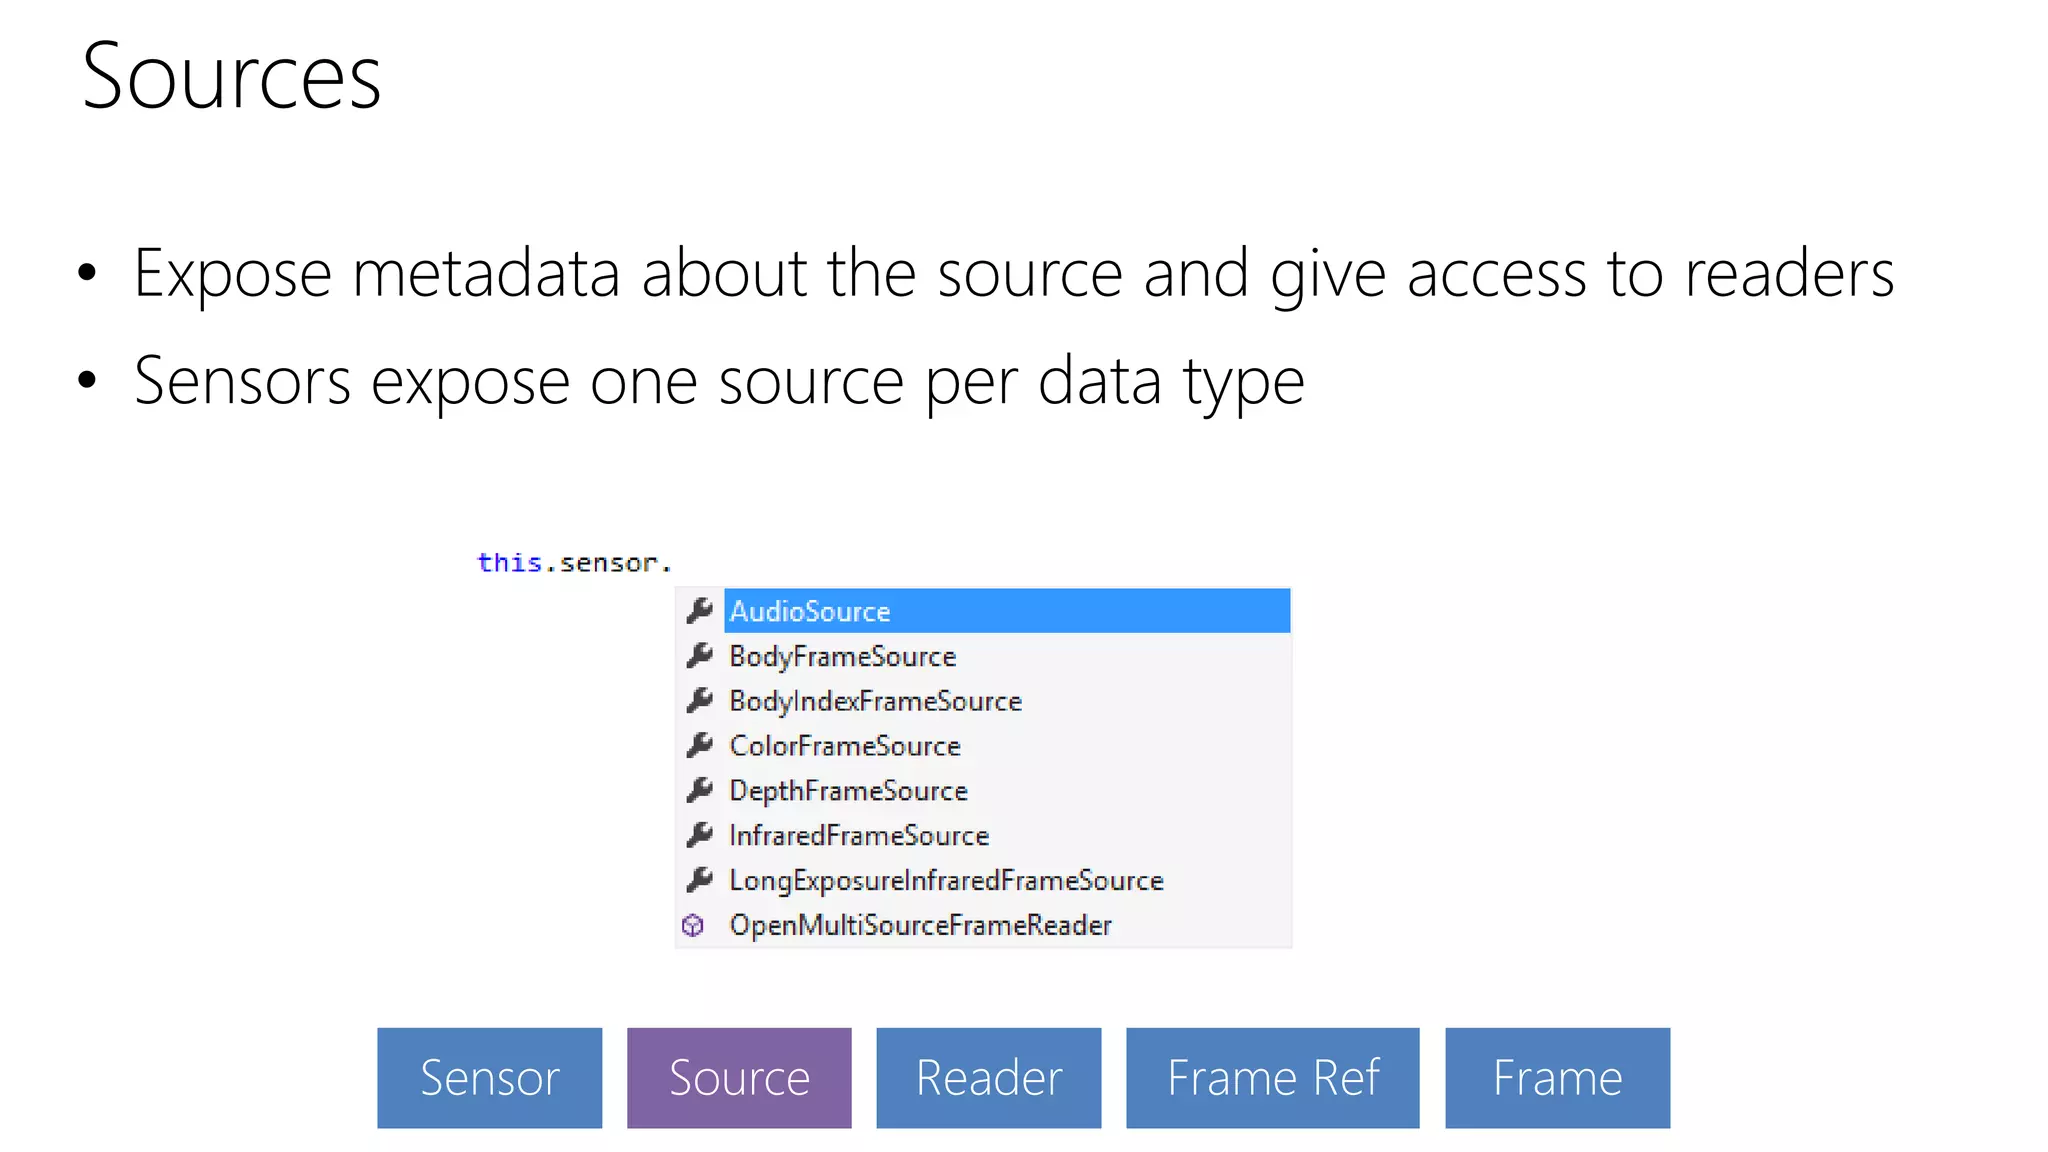Select the OpenMultiSourceFrameReader method entry
2048x1152 pixels.
[920, 925]
